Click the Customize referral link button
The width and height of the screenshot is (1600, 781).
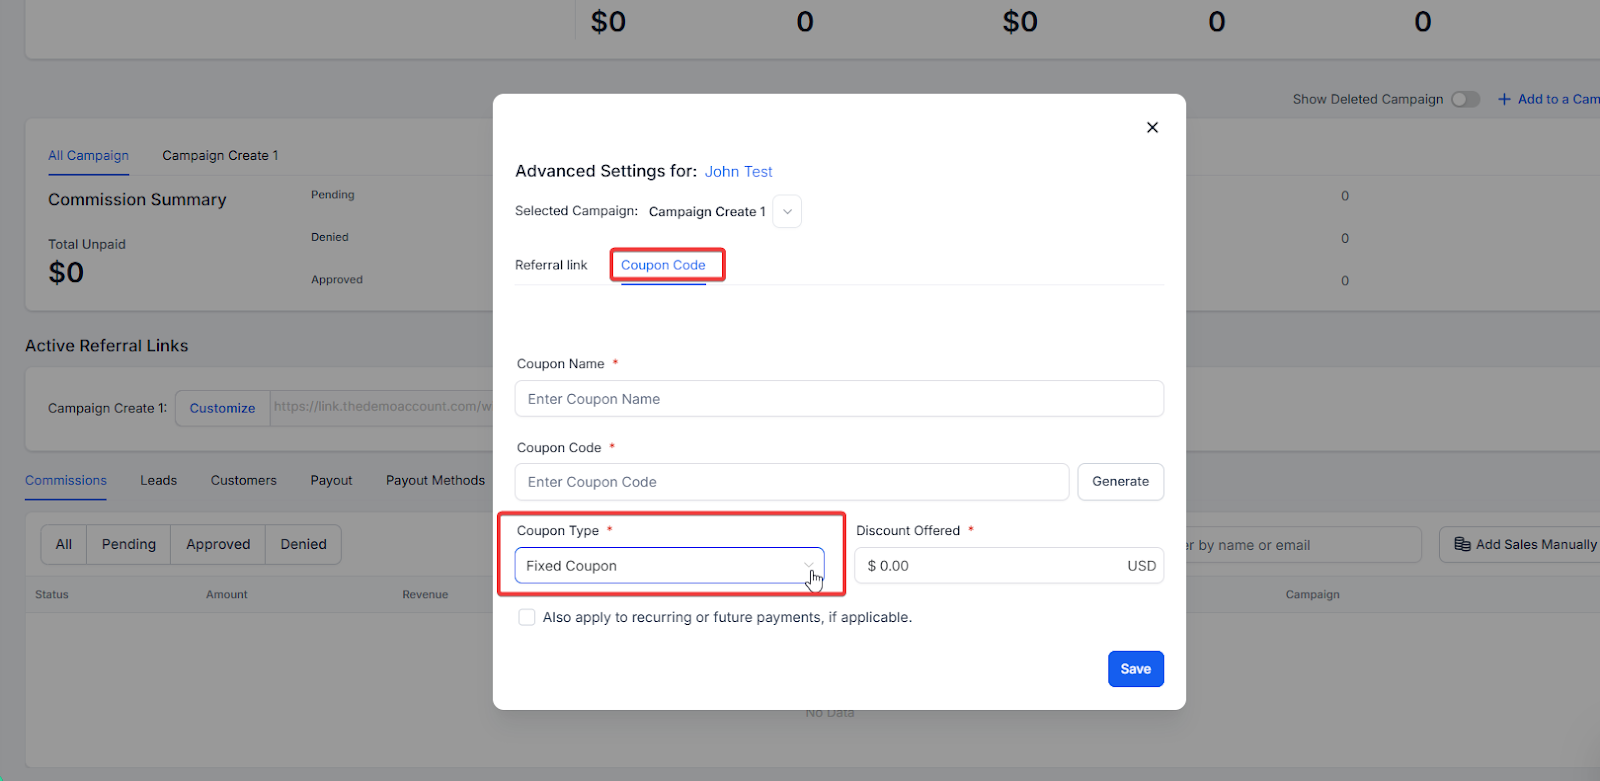222,408
